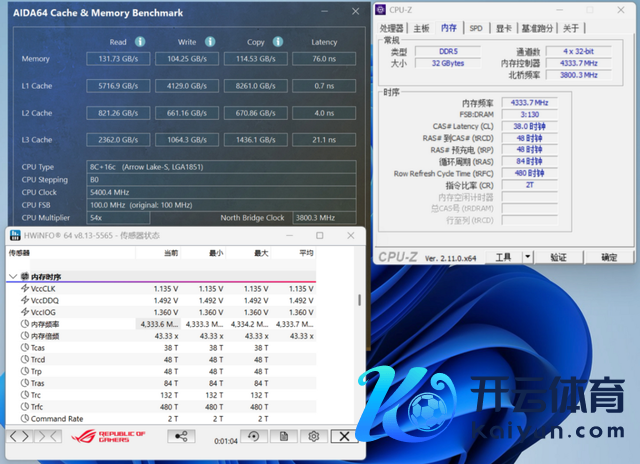Select the 基准跑分 tab in CPU-Z
Image resolution: width=640 pixels, height=464 pixels.
(x=540, y=29)
